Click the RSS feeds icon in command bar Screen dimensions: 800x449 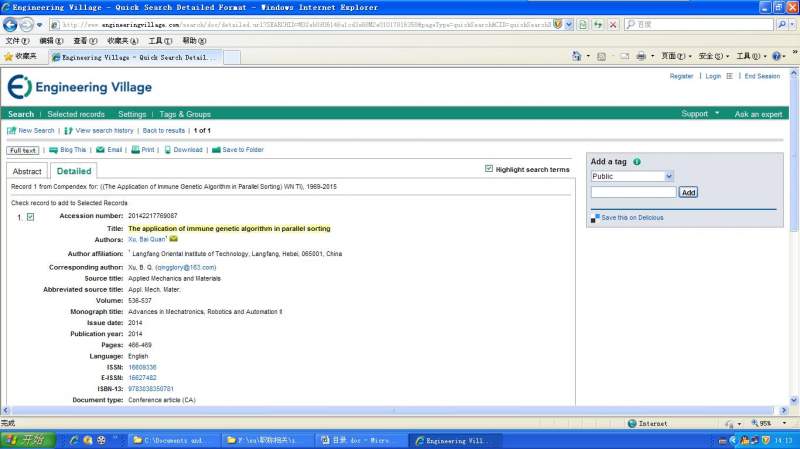(x=601, y=56)
